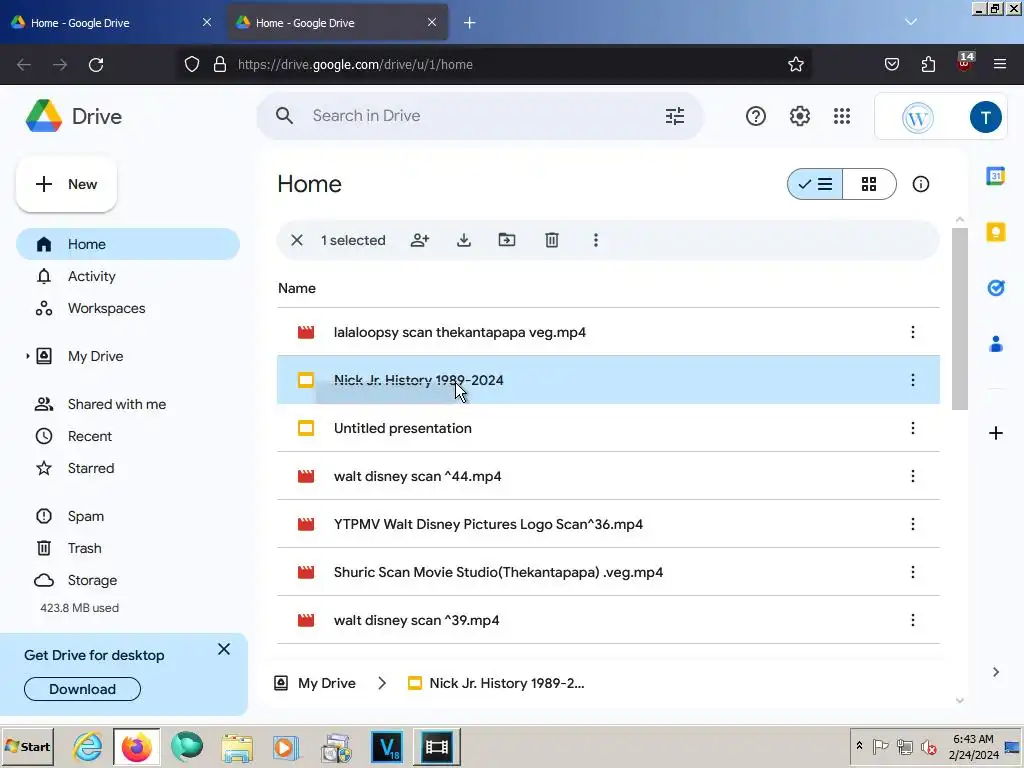Click My Drive in breadcrumb path
1024x768 pixels.
coord(315,683)
